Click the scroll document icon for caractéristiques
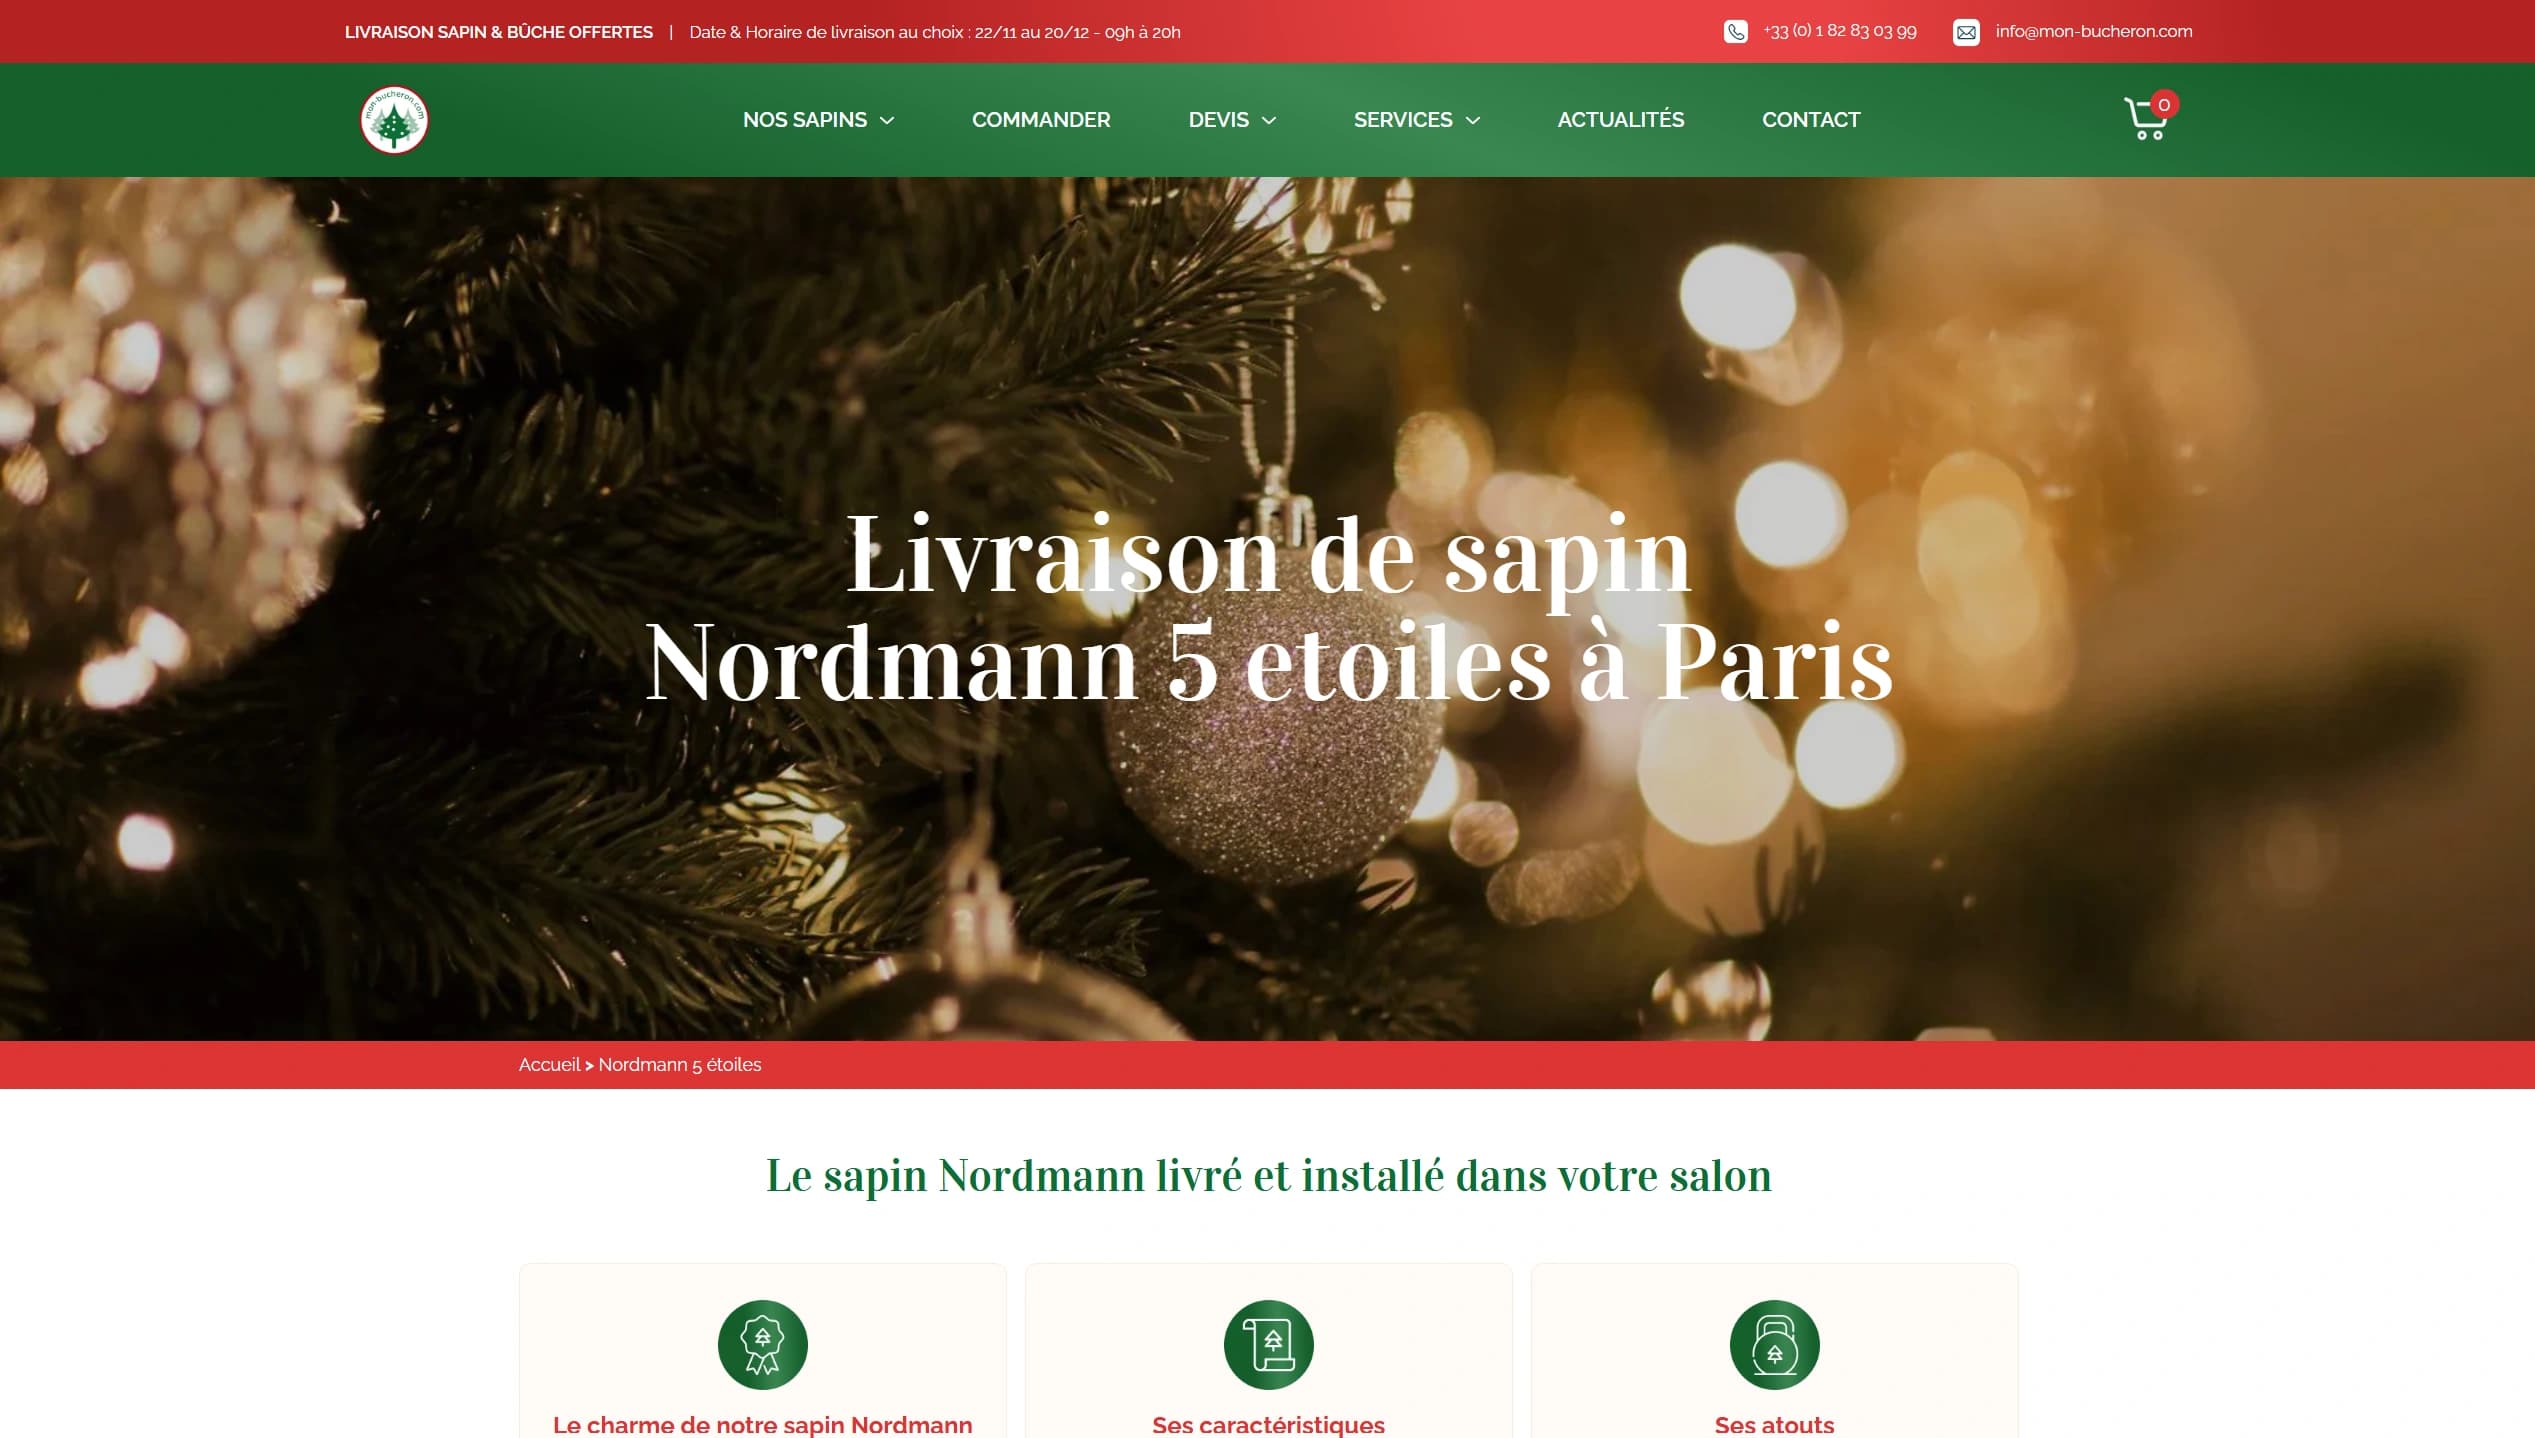Screen dimensions: 2535x1438 click(1268, 1344)
